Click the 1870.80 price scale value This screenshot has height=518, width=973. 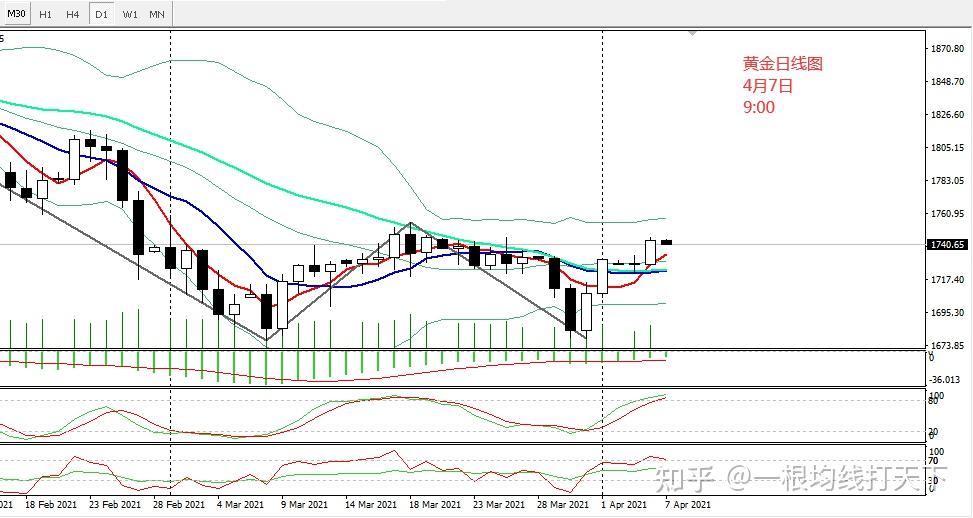[947, 48]
